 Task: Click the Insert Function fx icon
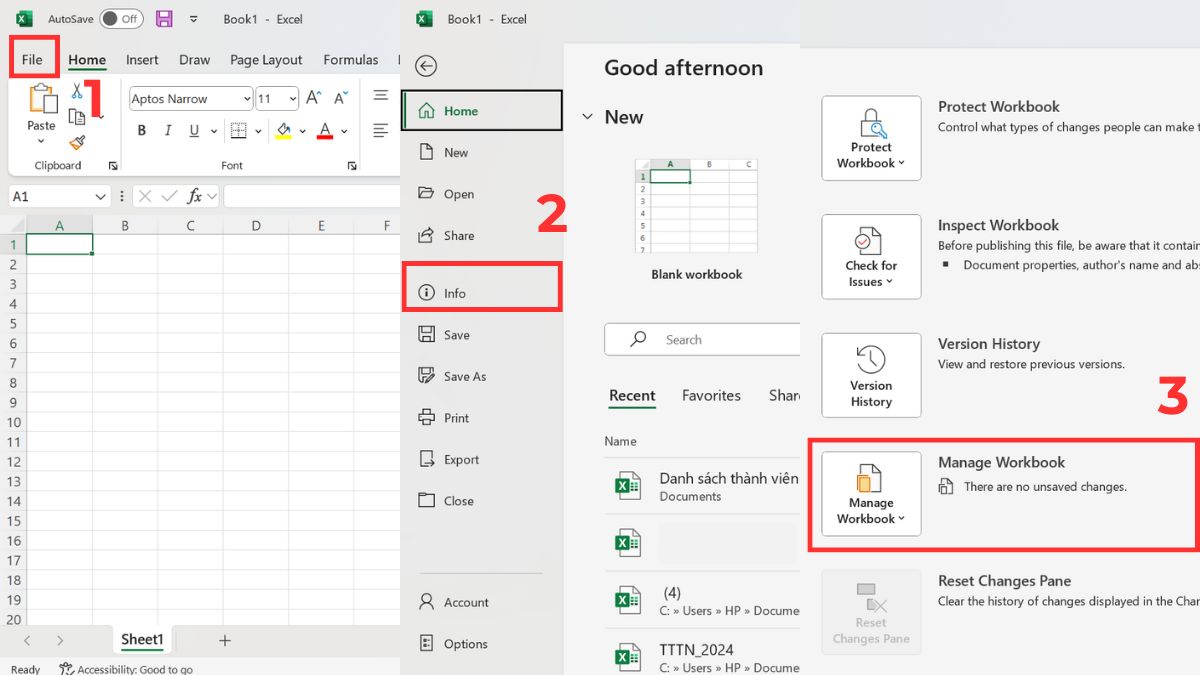coord(195,197)
